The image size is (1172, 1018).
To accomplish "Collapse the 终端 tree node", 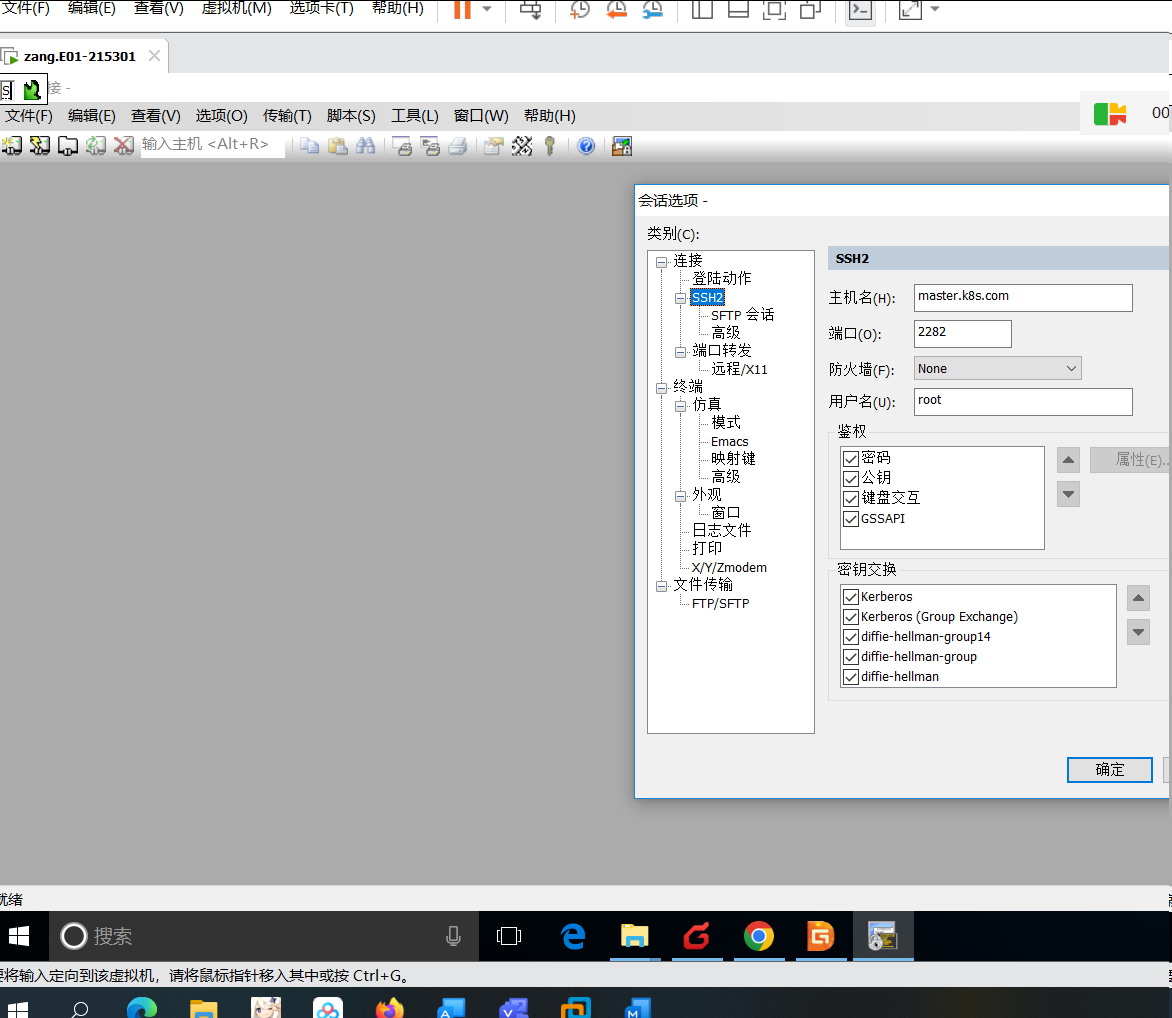I will click(x=661, y=388).
